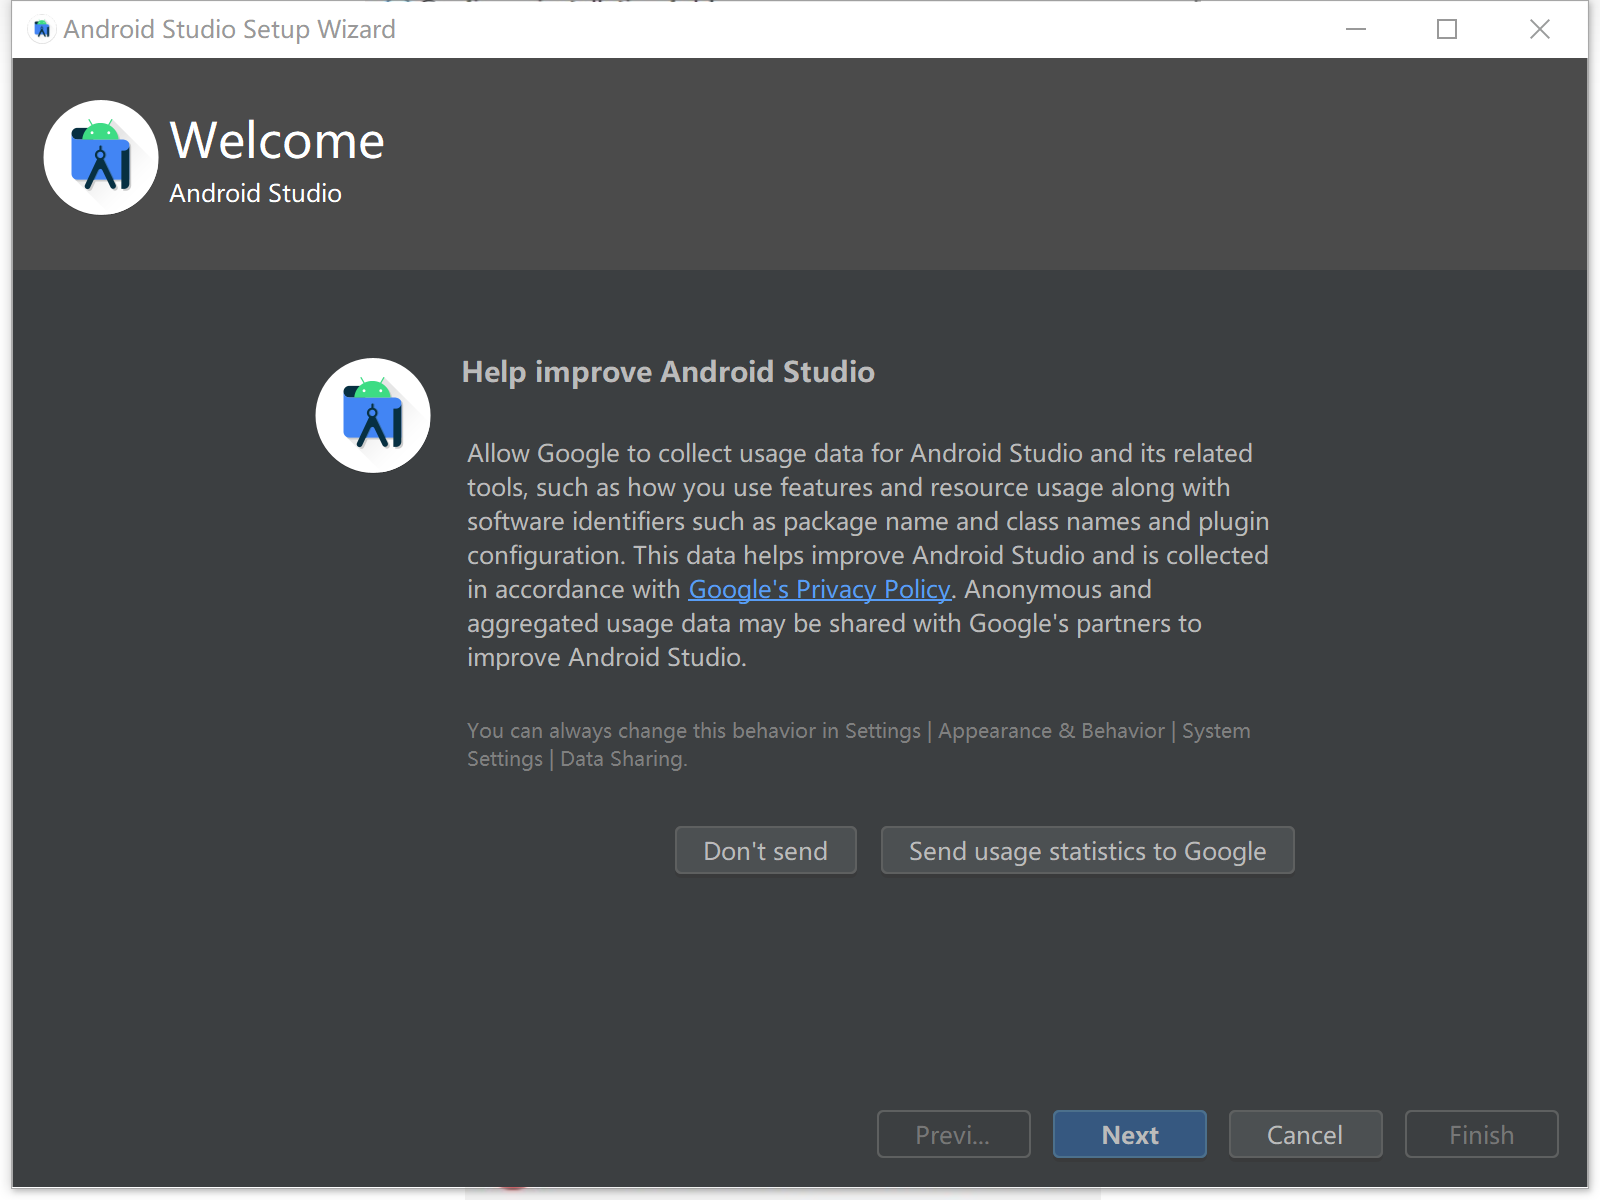
Task: Click the Help improve Android Studio heading
Action: click(x=668, y=372)
